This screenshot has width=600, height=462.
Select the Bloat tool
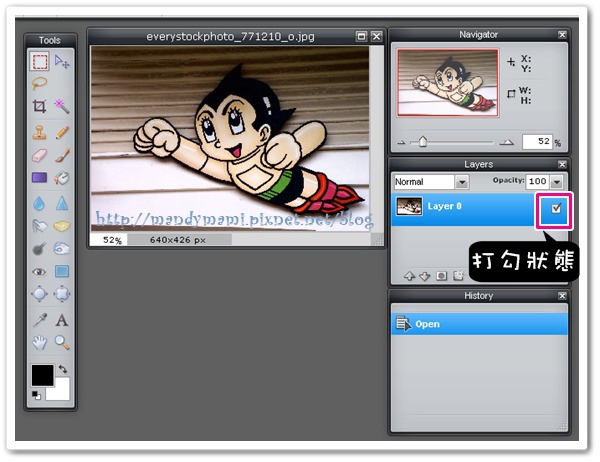coord(40,294)
